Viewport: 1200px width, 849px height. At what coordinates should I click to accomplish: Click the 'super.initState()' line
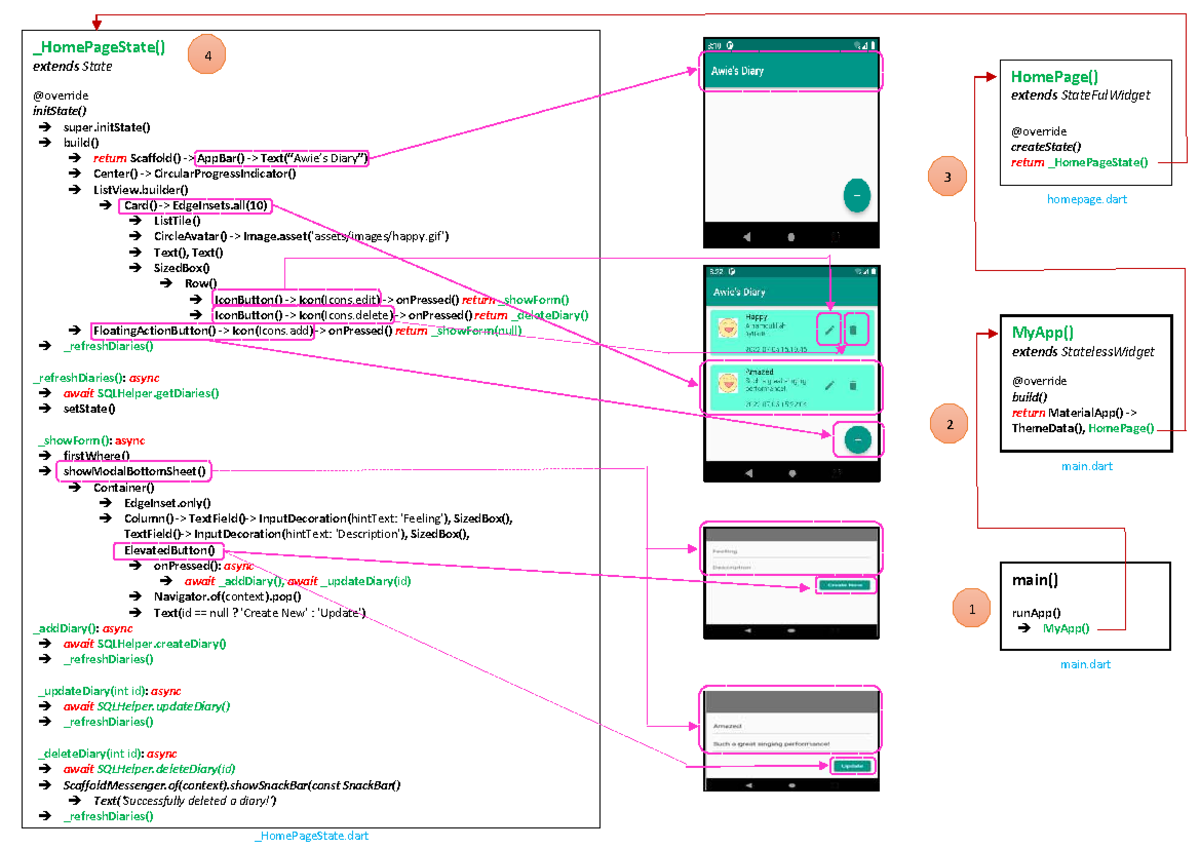[107, 127]
